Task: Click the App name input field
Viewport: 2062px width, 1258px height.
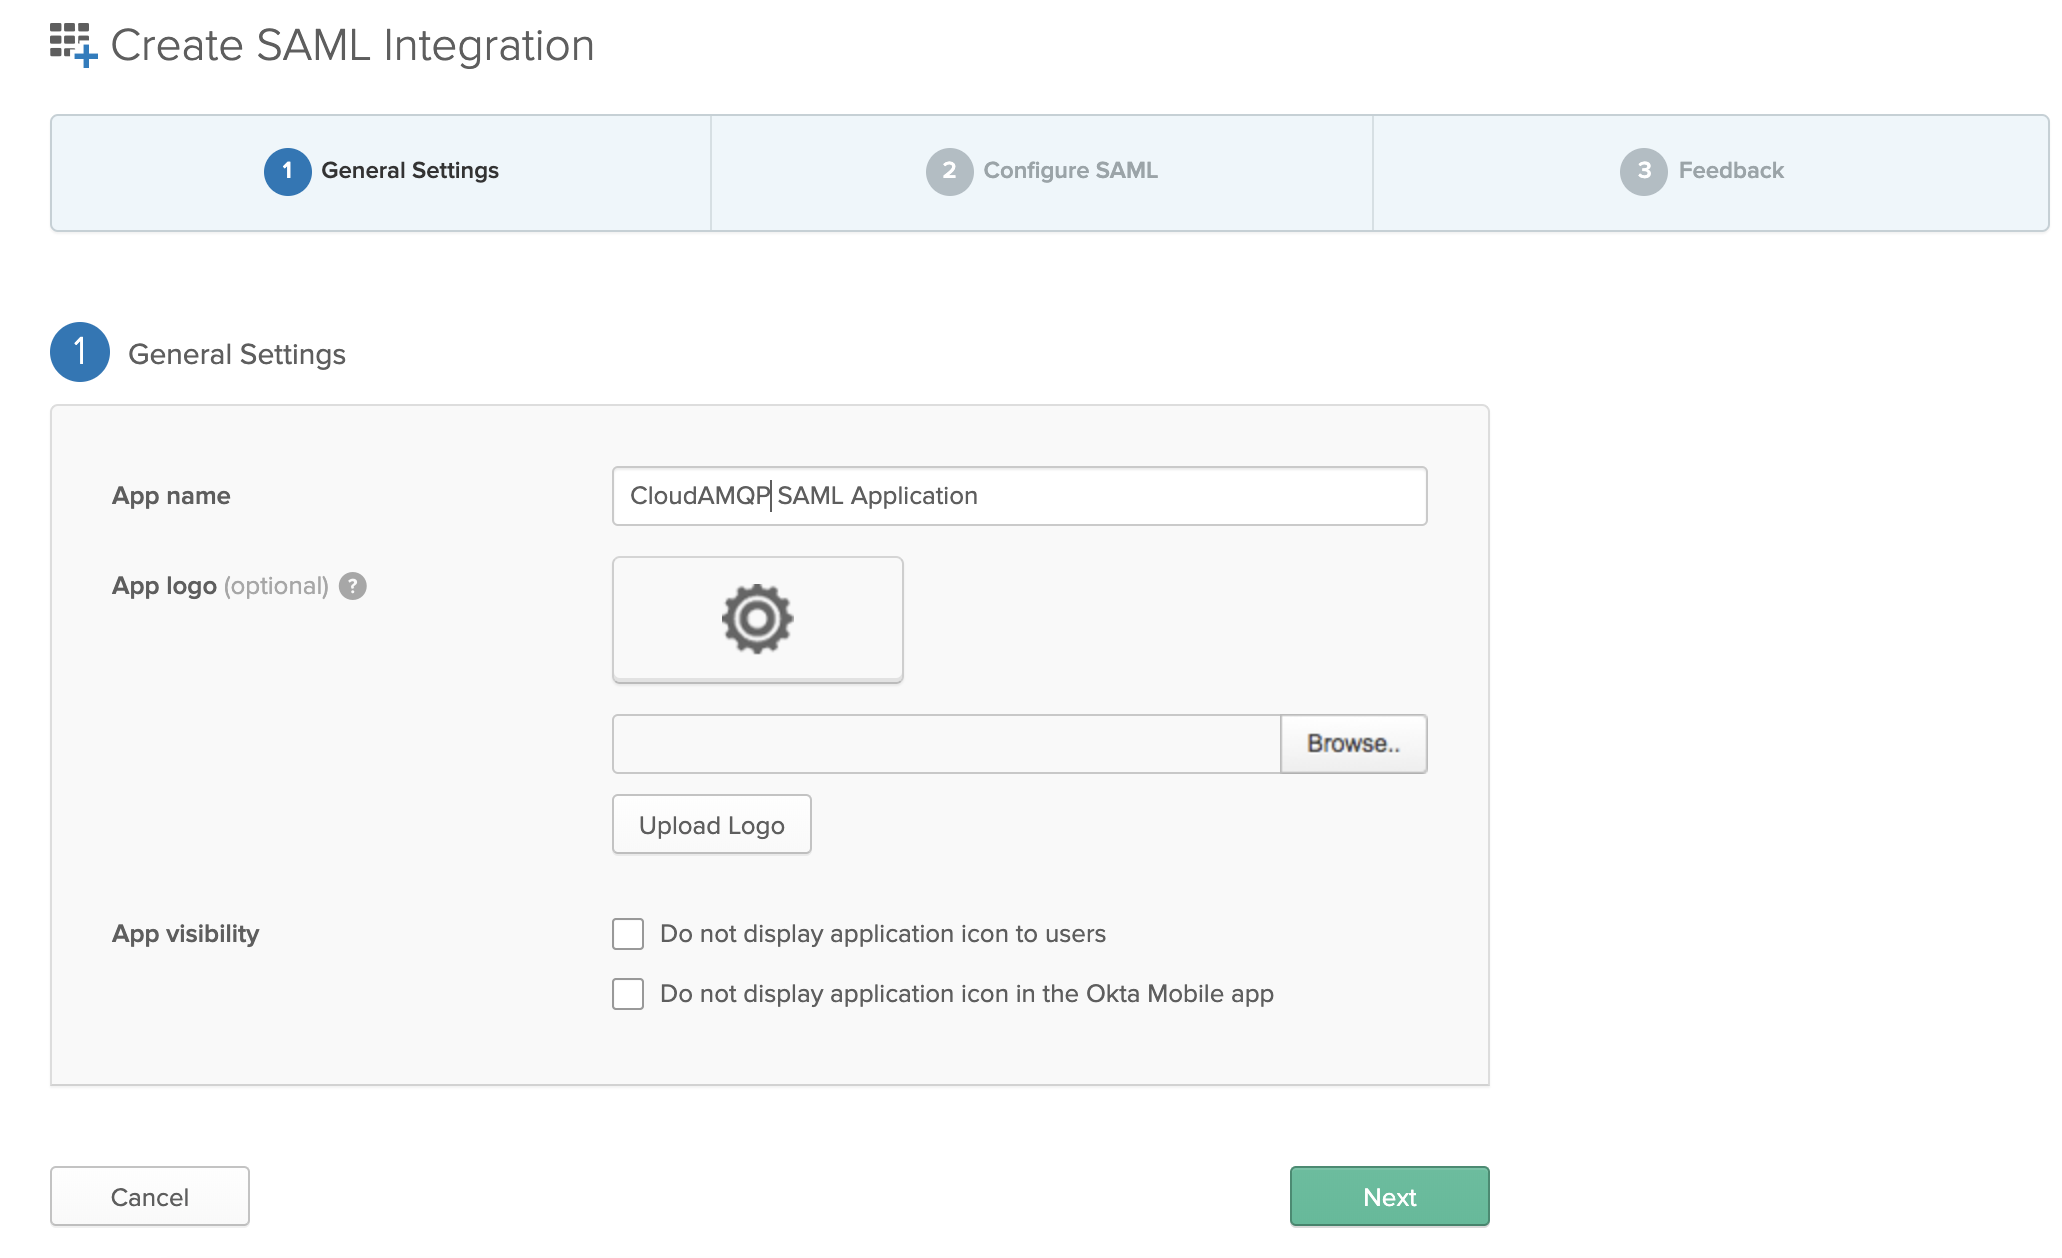Action: [1019, 495]
